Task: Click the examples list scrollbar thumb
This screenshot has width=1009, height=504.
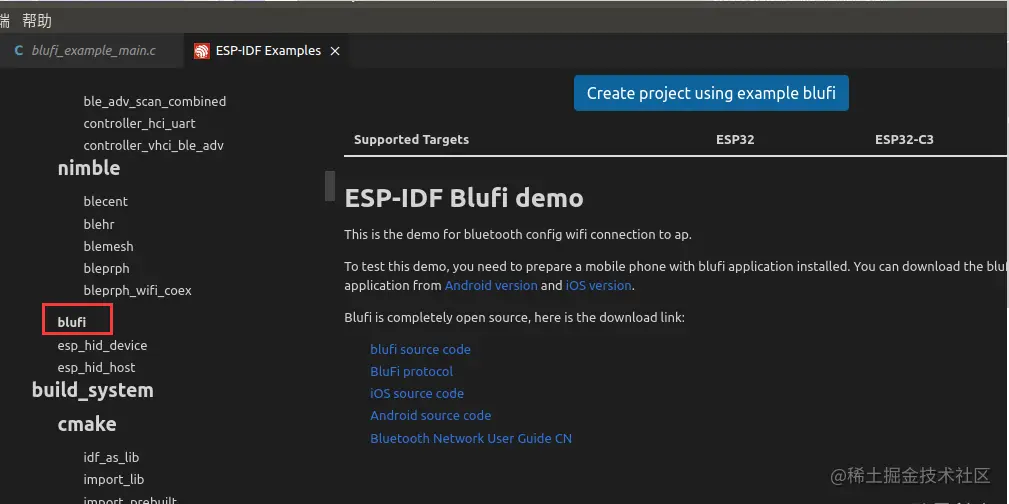Action: [329, 186]
